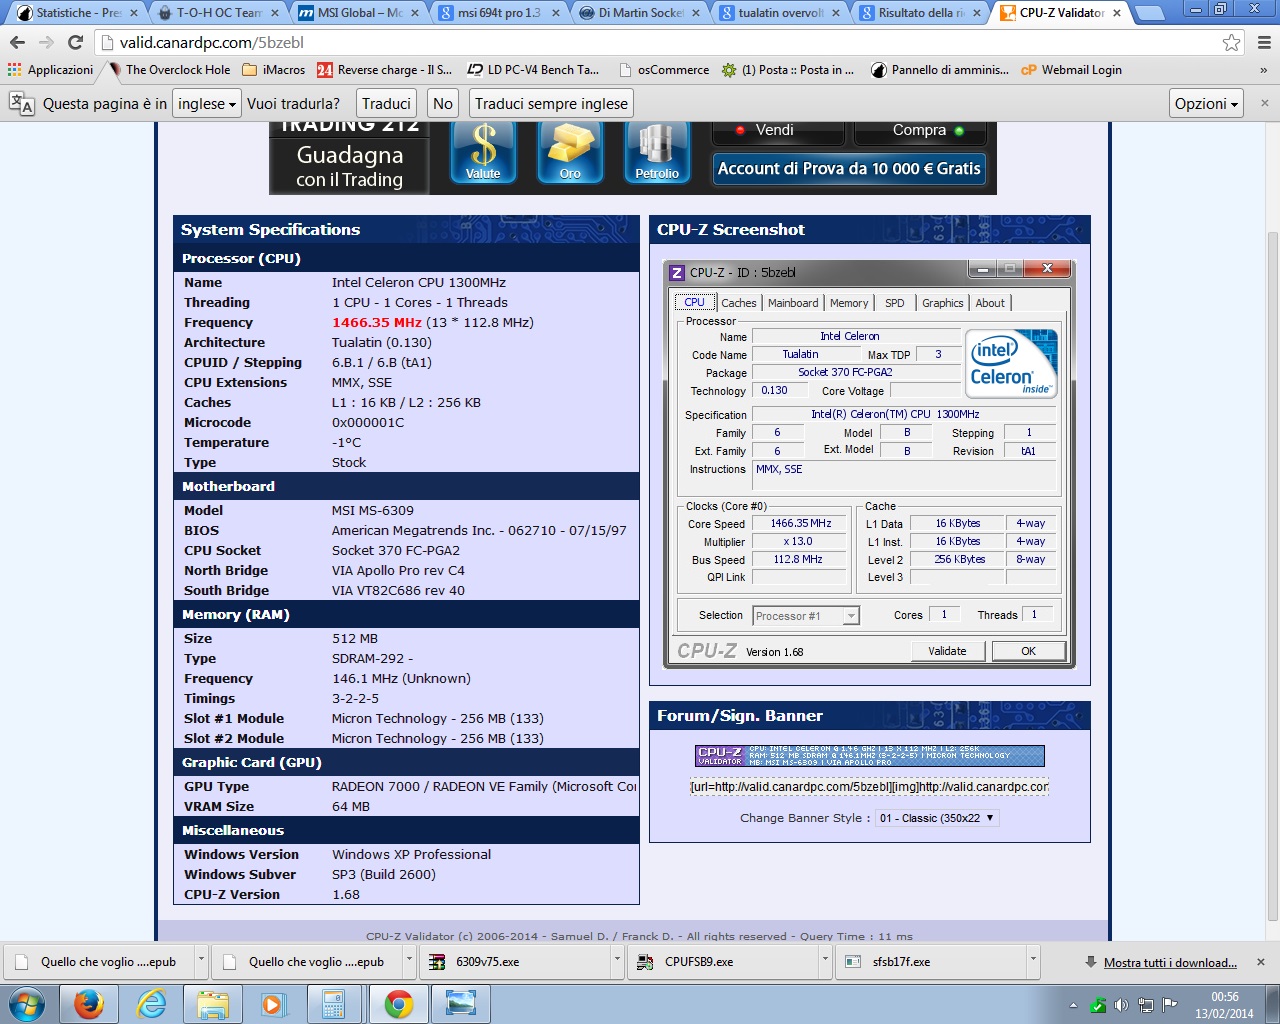Switch to the tualatin overvolt tab

click(780, 13)
